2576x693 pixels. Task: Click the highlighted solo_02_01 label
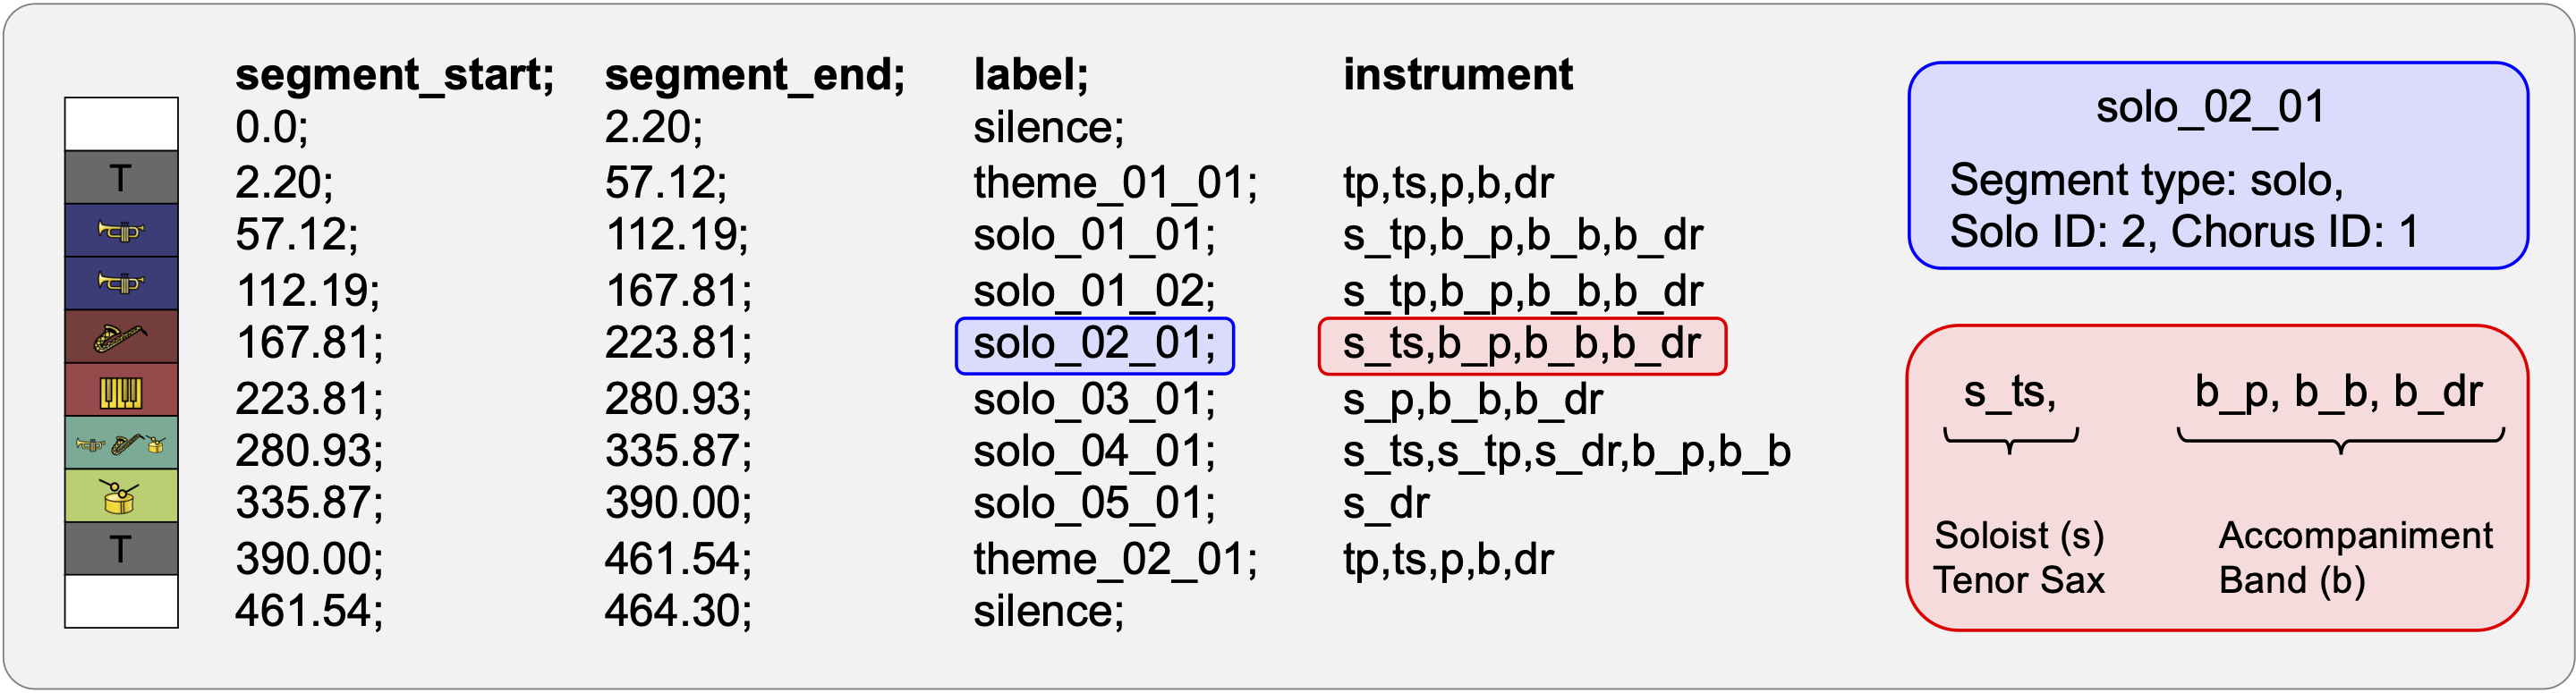[x=1094, y=346]
